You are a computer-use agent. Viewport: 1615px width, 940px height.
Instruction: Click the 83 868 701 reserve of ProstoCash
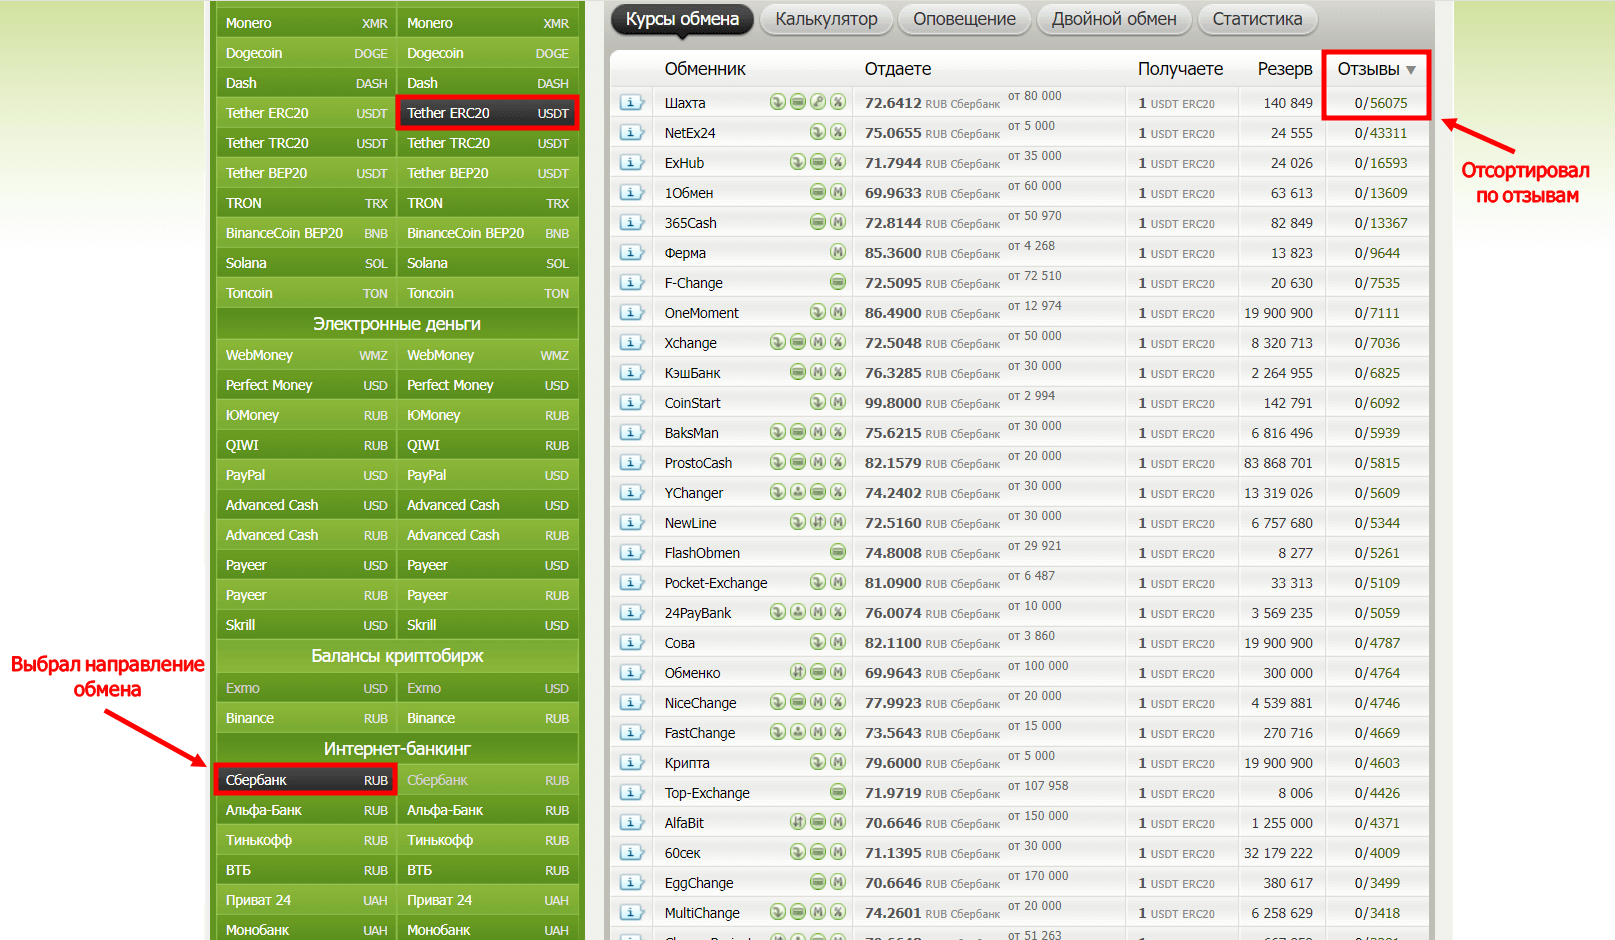(1278, 463)
